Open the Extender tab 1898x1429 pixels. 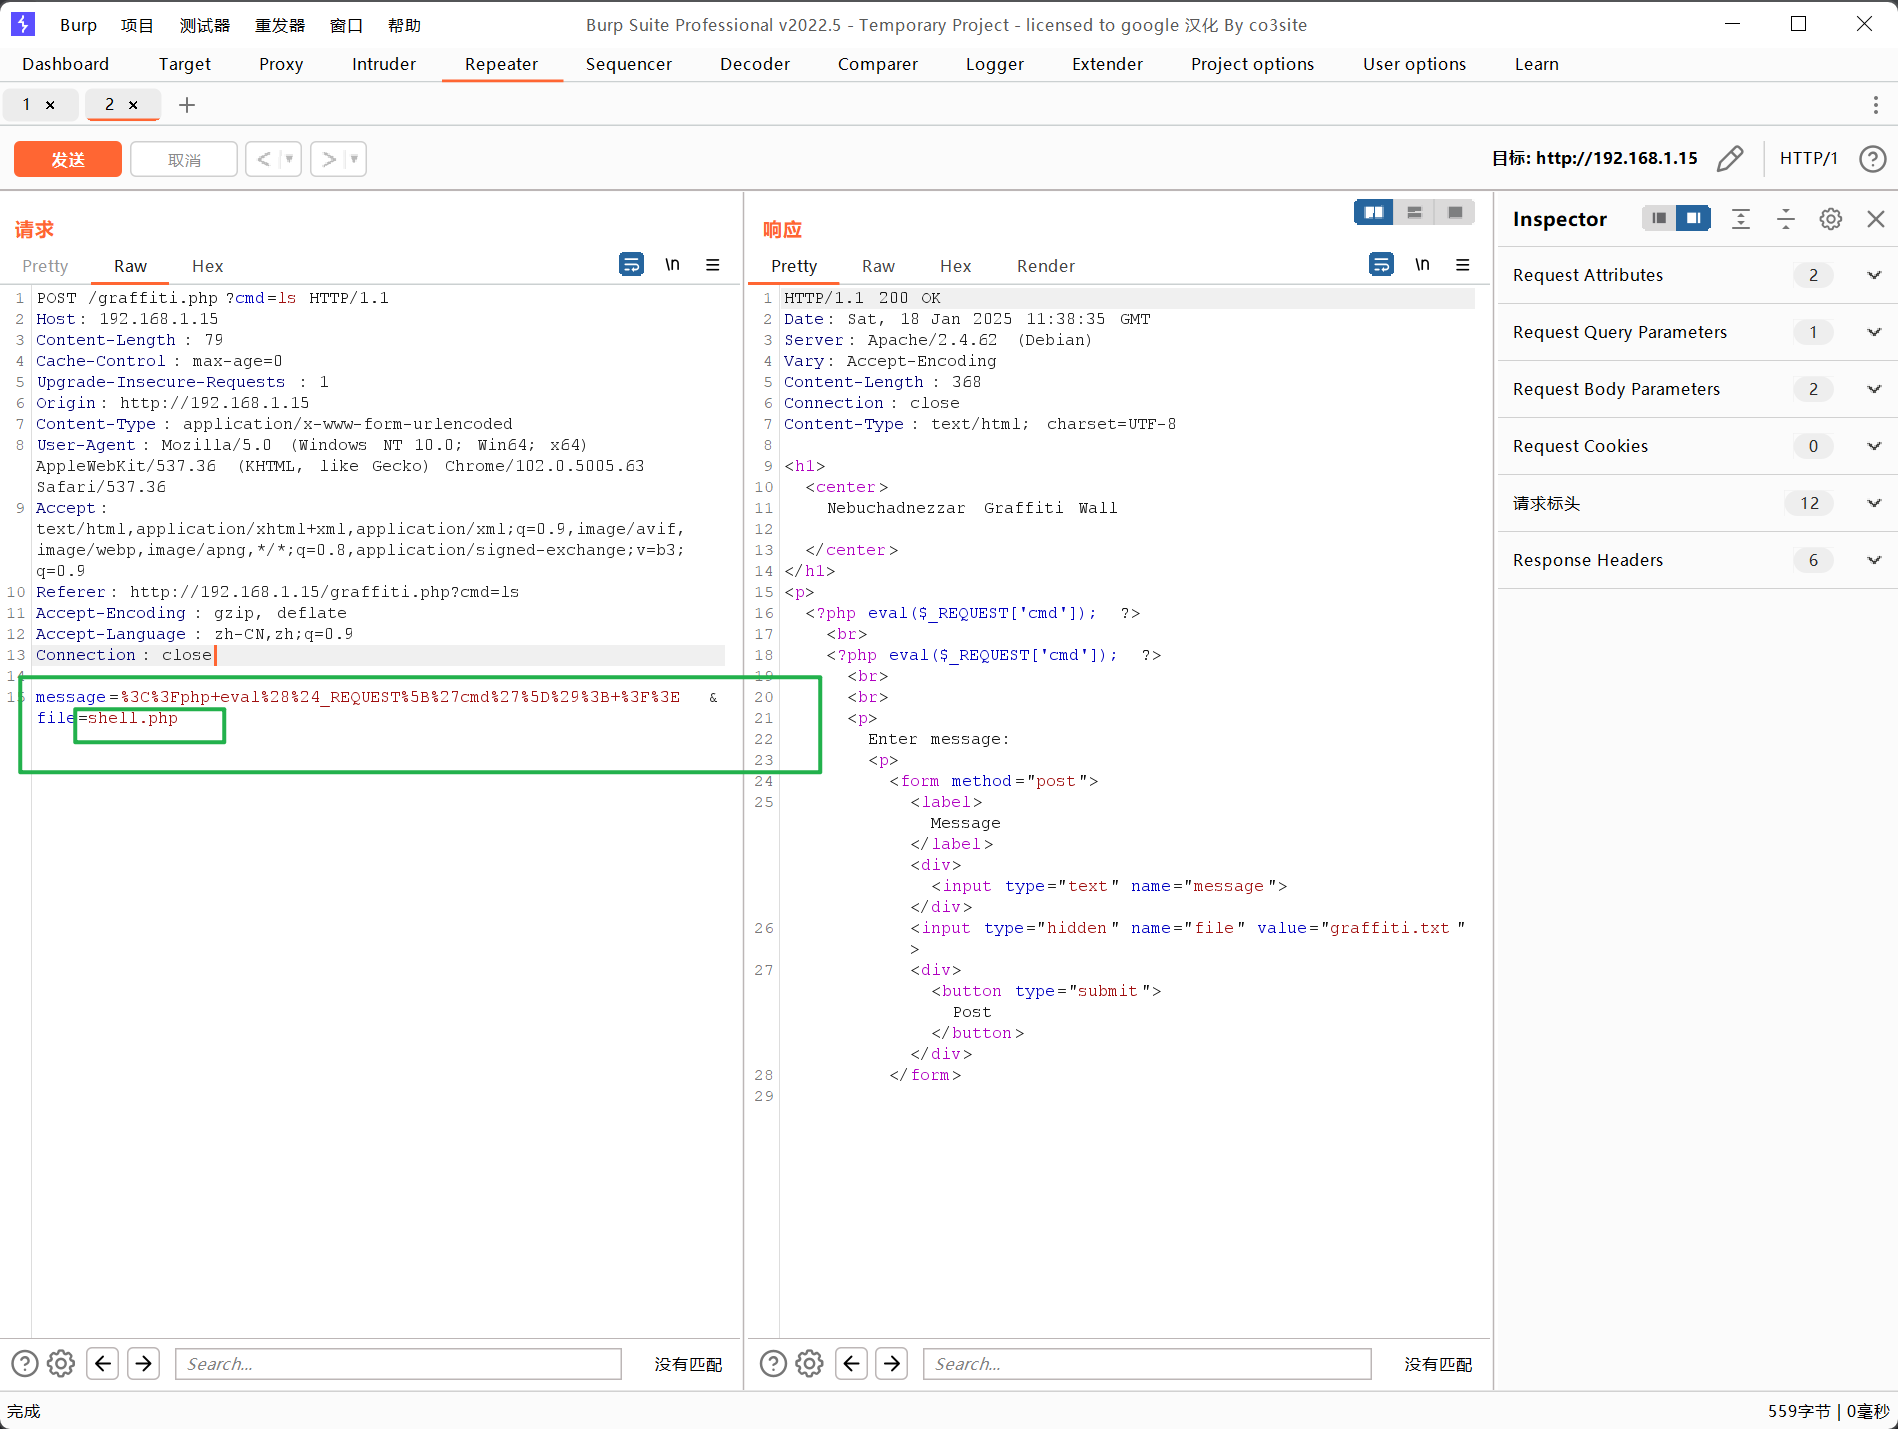pos(1107,64)
